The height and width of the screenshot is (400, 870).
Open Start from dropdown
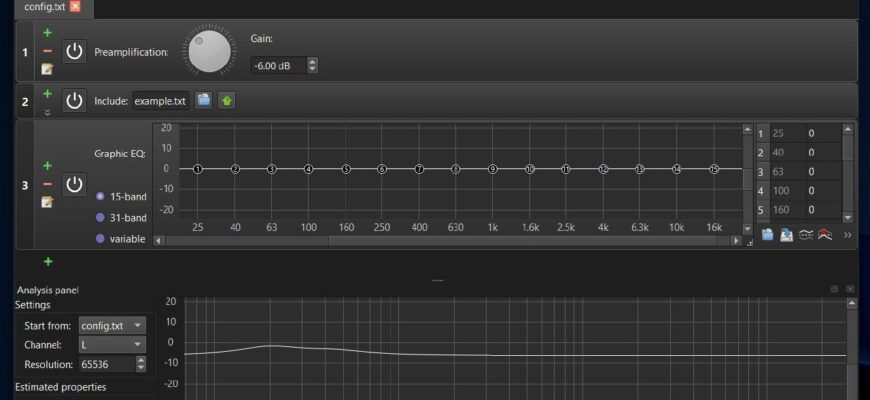coord(113,325)
